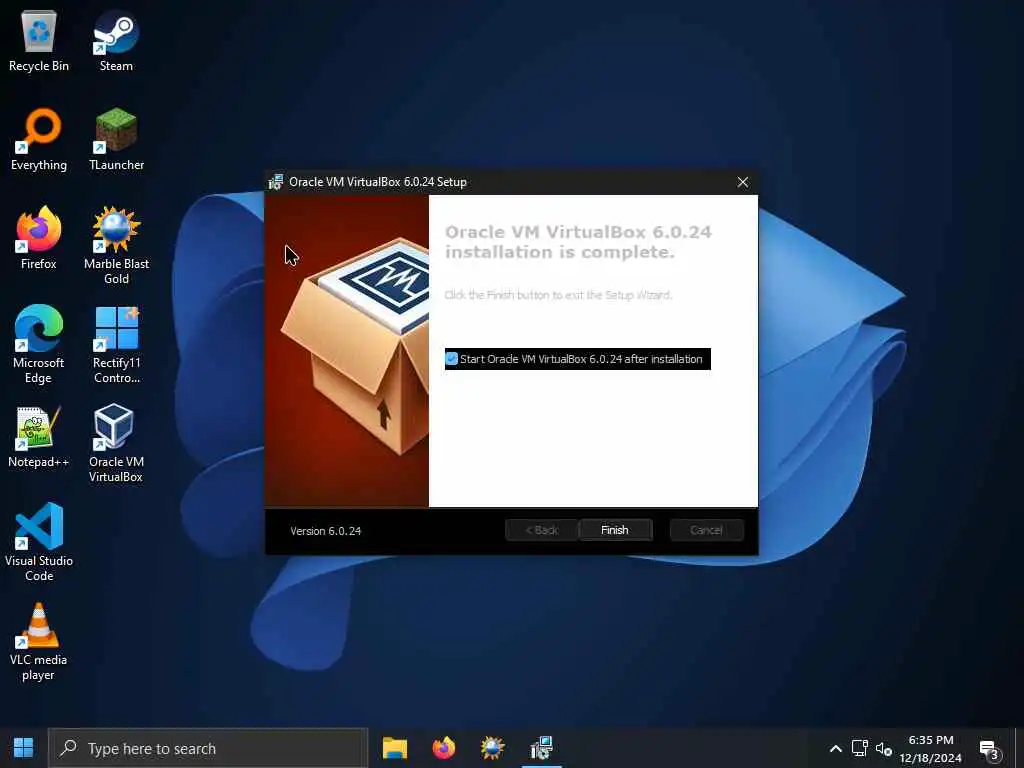Select the TLauncher desktop icon
Image resolution: width=1024 pixels, height=768 pixels.
[116, 140]
